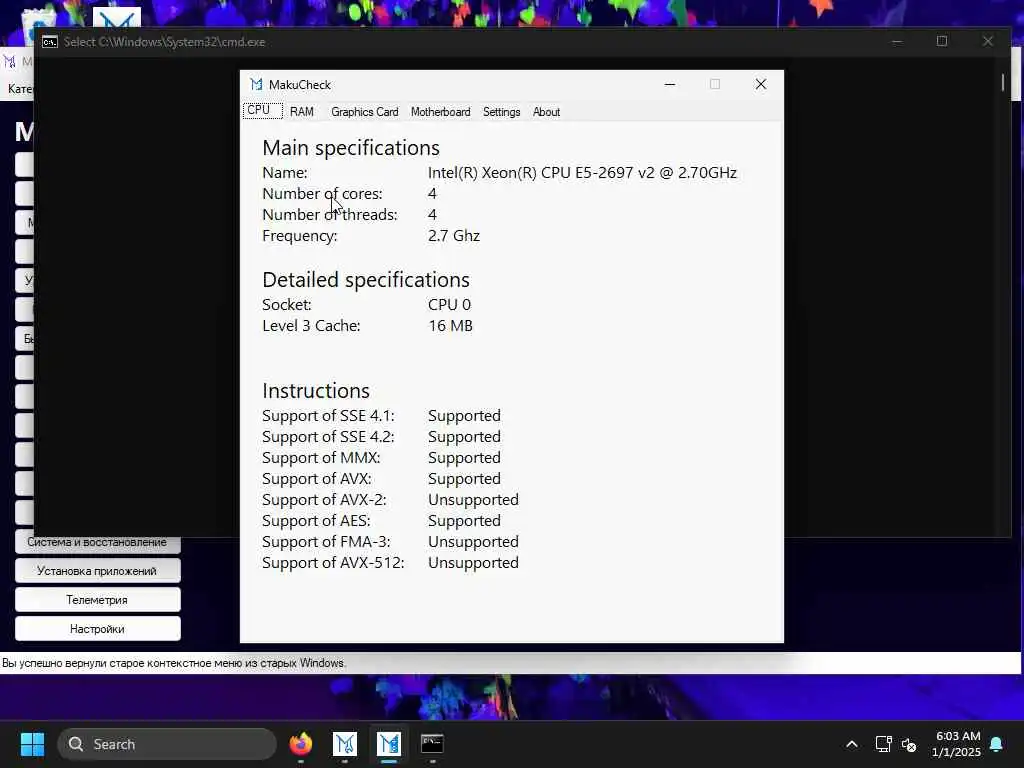Open the Настройки button in background app
The image size is (1024, 768).
click(97, 629)
